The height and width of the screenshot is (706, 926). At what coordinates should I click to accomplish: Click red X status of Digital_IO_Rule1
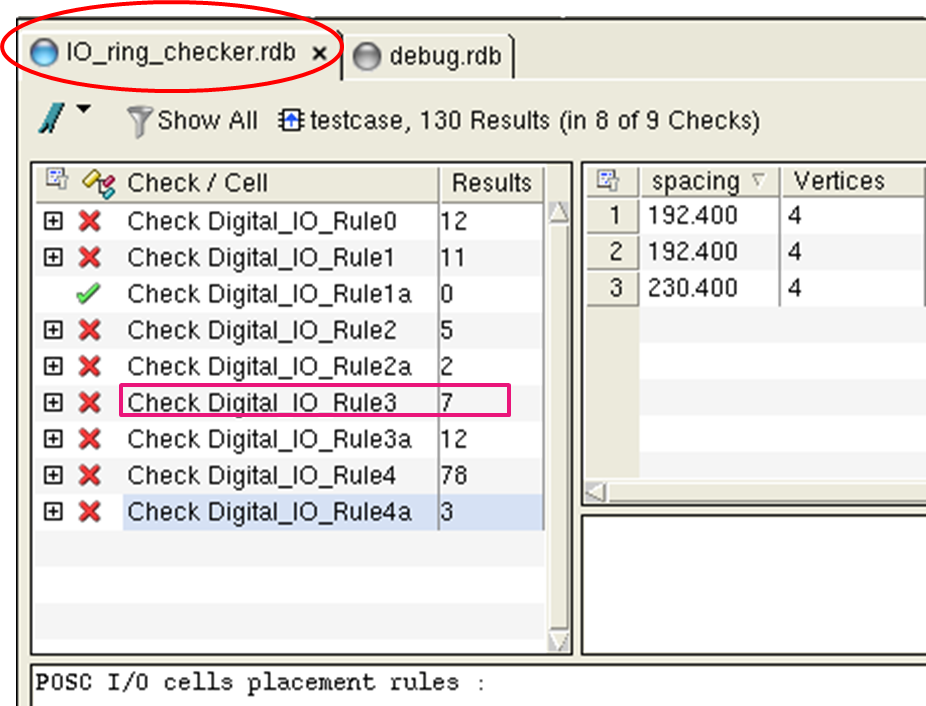(89, 258)
